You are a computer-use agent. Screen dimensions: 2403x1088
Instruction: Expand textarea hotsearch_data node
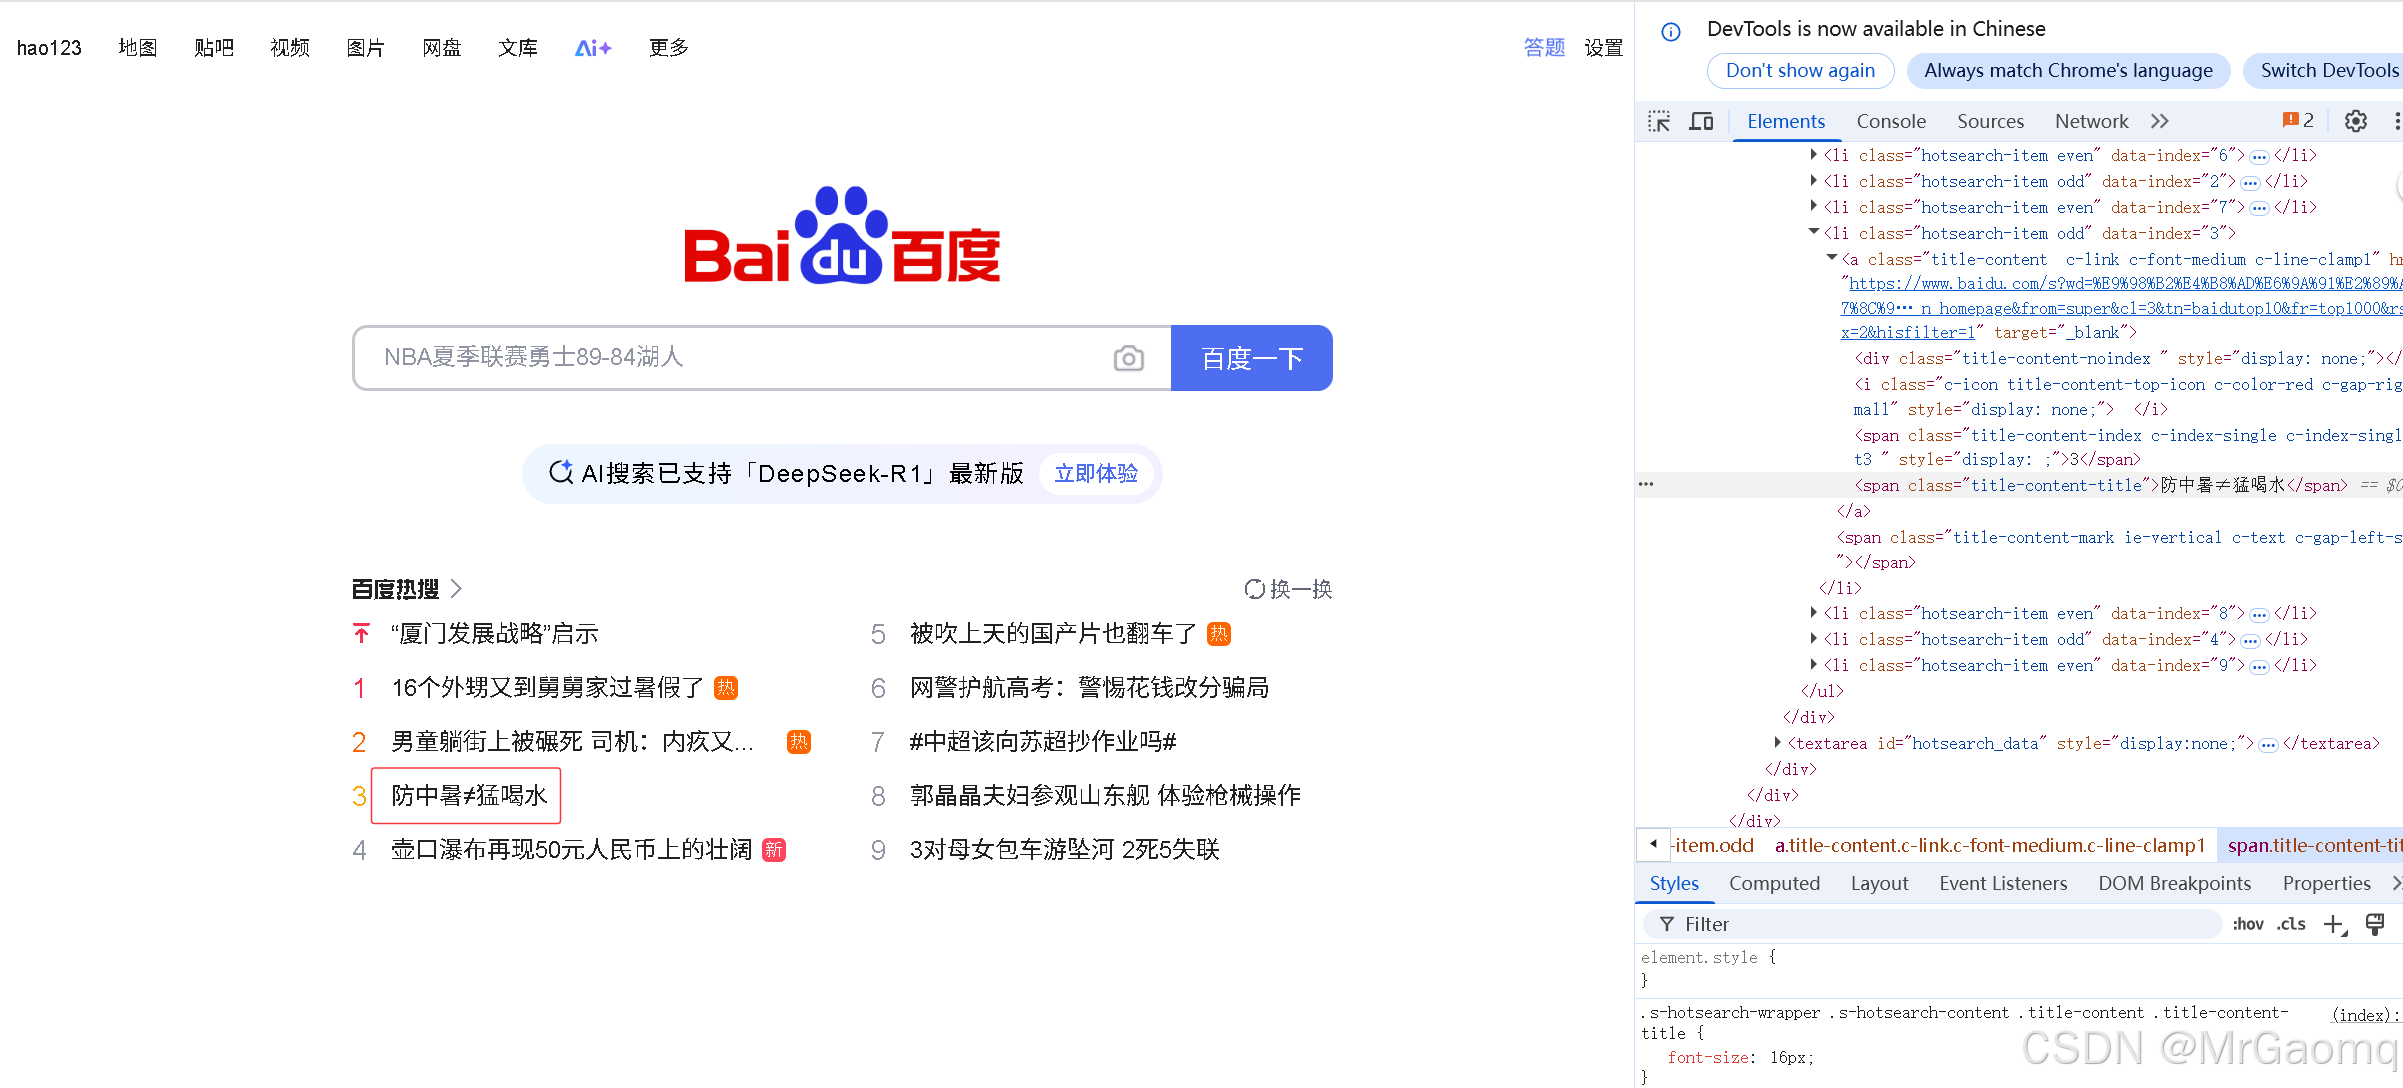point(1777,743)
